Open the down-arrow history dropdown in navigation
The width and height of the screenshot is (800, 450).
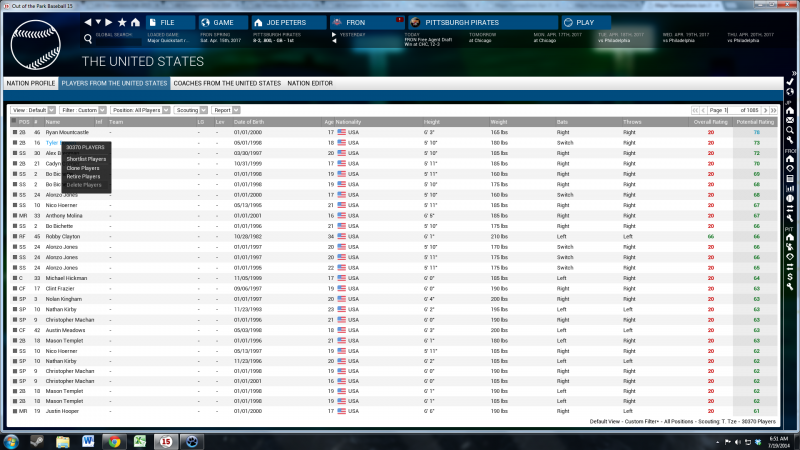(98, 22)
